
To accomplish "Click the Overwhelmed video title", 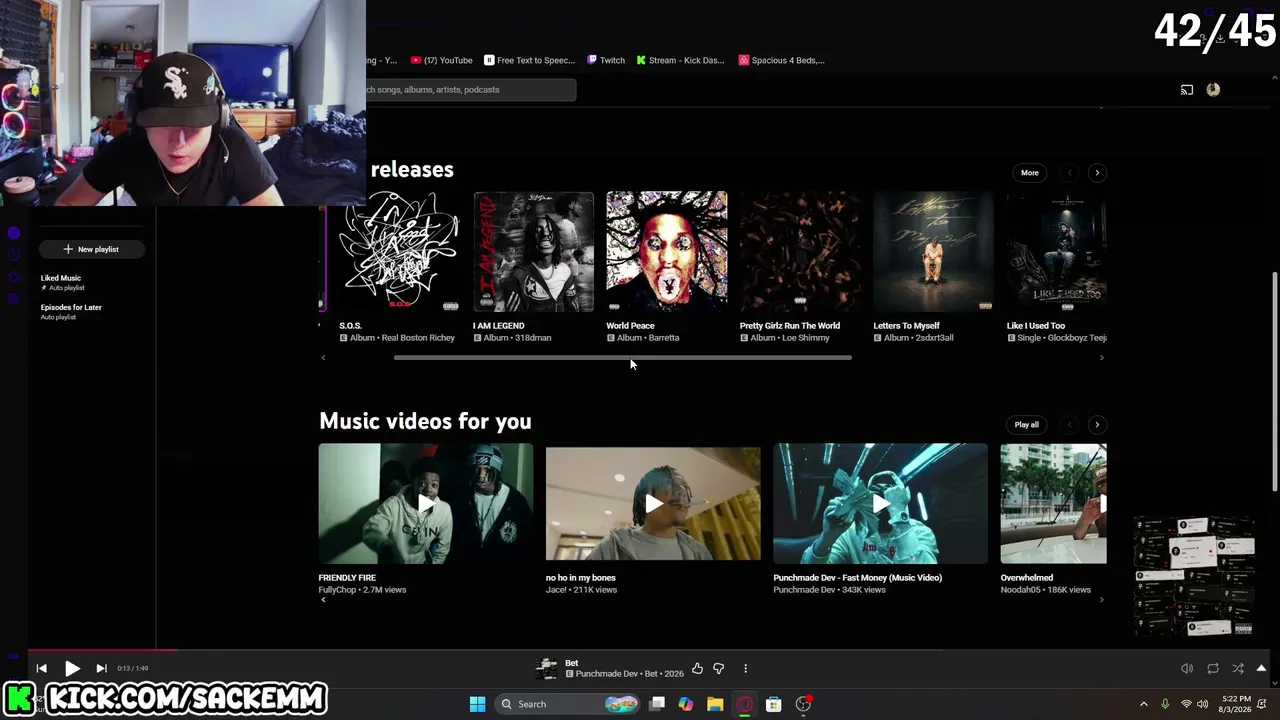I will [1027, 578].
